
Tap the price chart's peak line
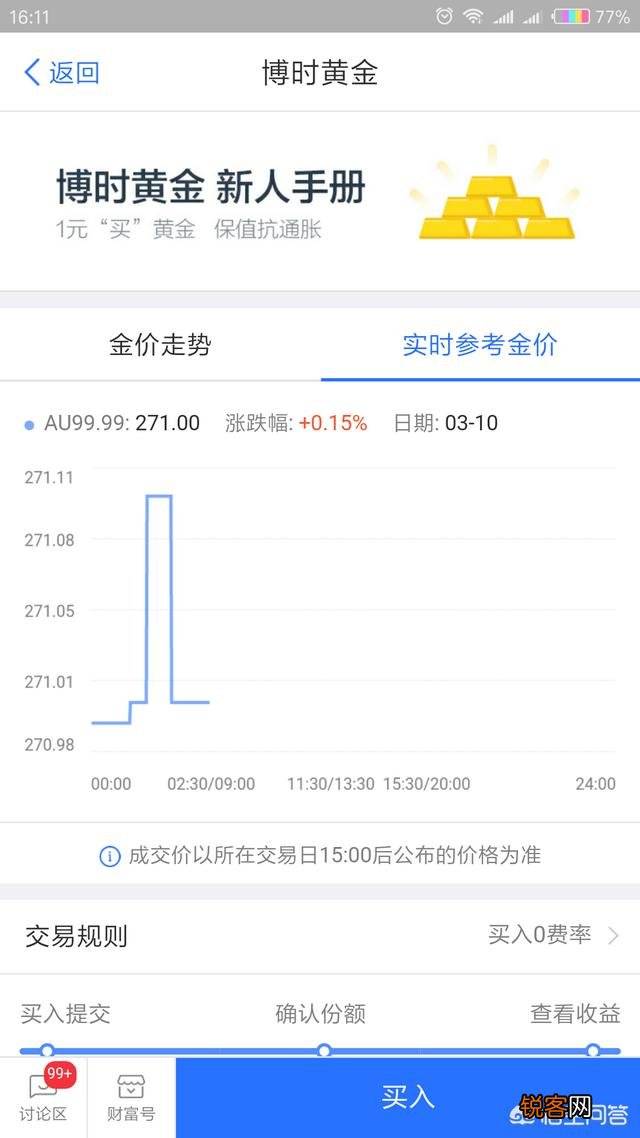click(159, 496)
